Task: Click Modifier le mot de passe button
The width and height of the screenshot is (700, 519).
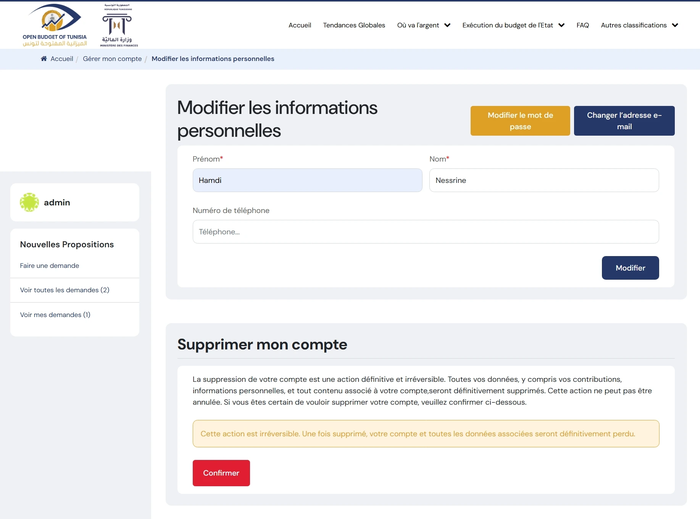Action: tap(520, 121)
